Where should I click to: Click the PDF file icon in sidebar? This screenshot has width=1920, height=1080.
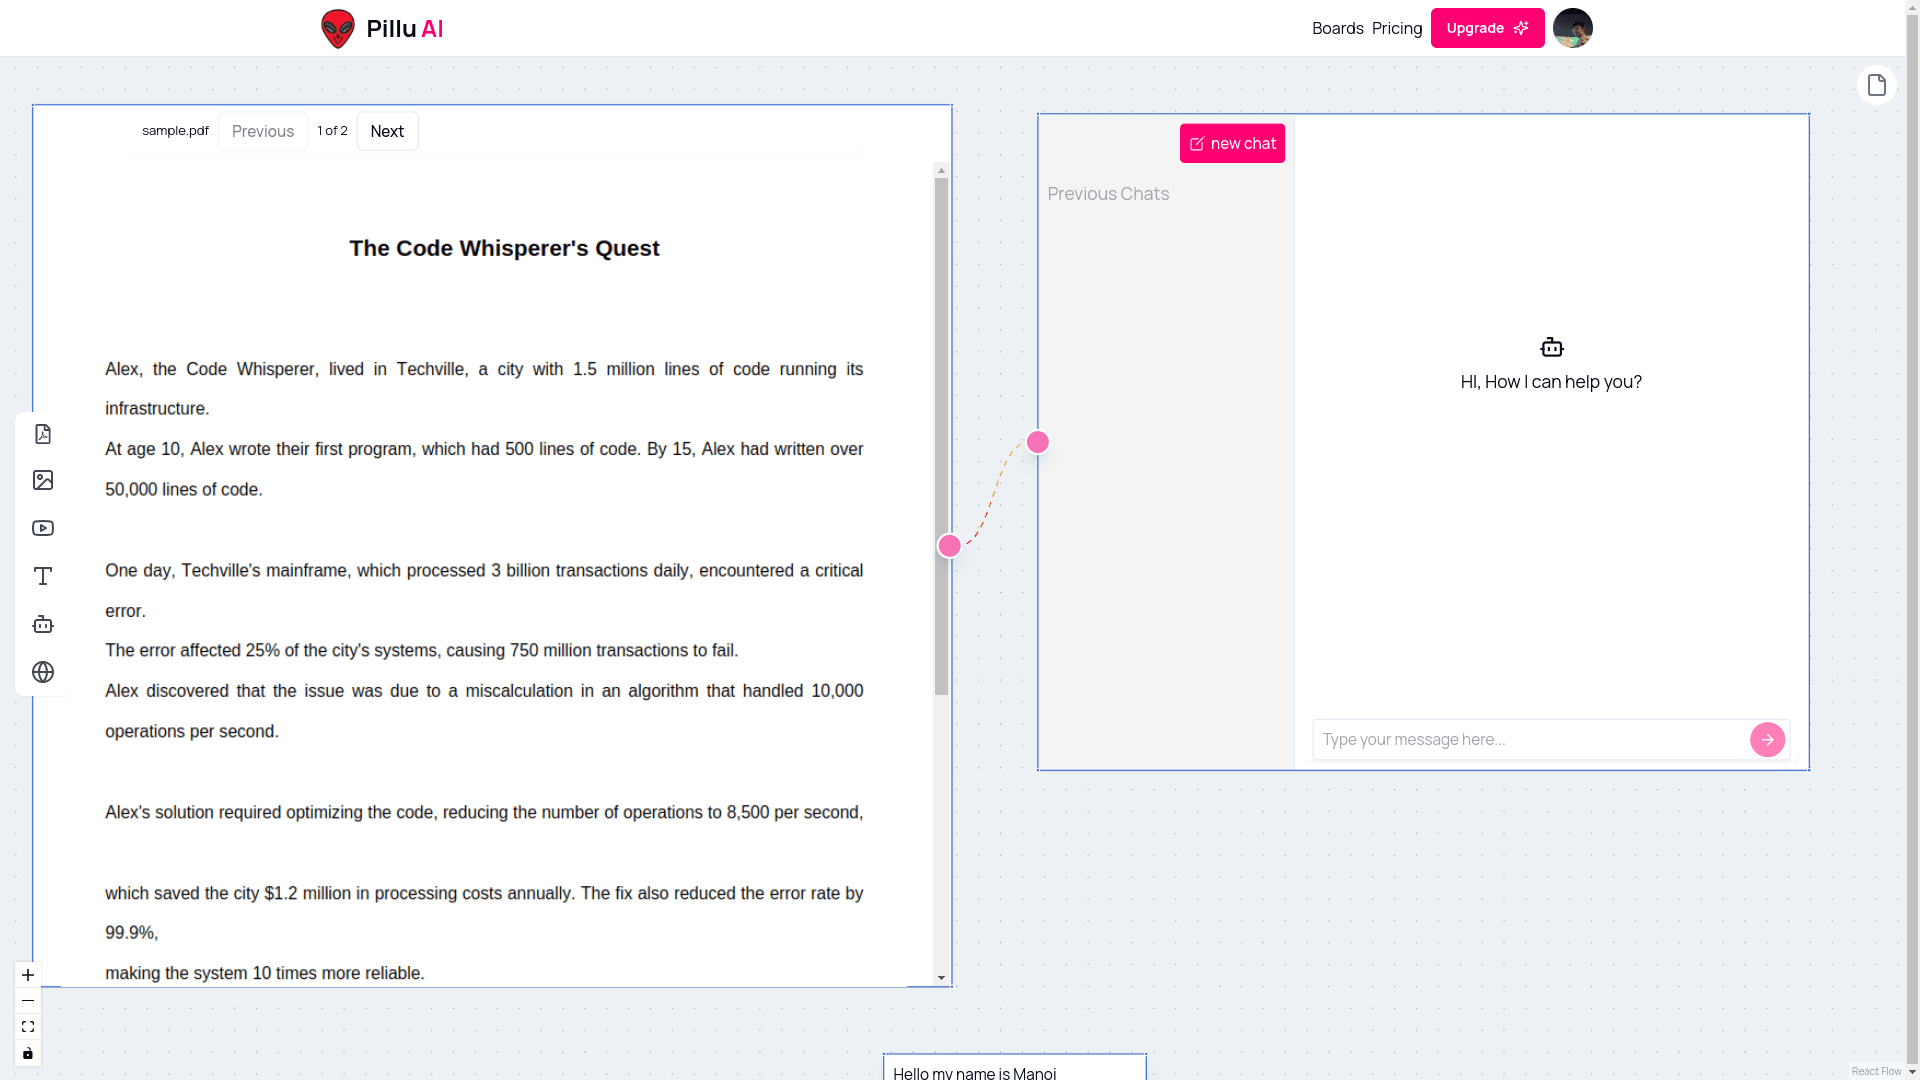[42, 433]
